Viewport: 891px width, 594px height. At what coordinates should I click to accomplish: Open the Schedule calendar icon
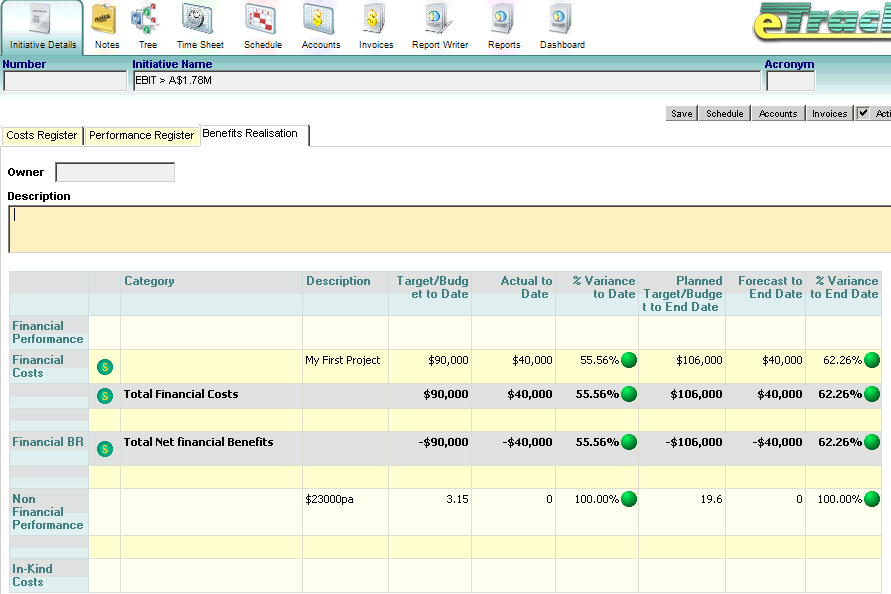[x=262, y=26]
